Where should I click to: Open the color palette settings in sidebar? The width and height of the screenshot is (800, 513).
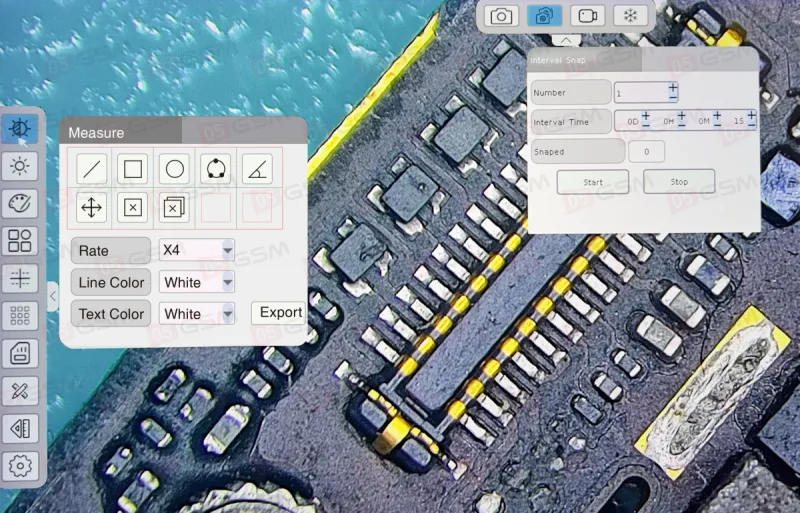tap(21, 203)
